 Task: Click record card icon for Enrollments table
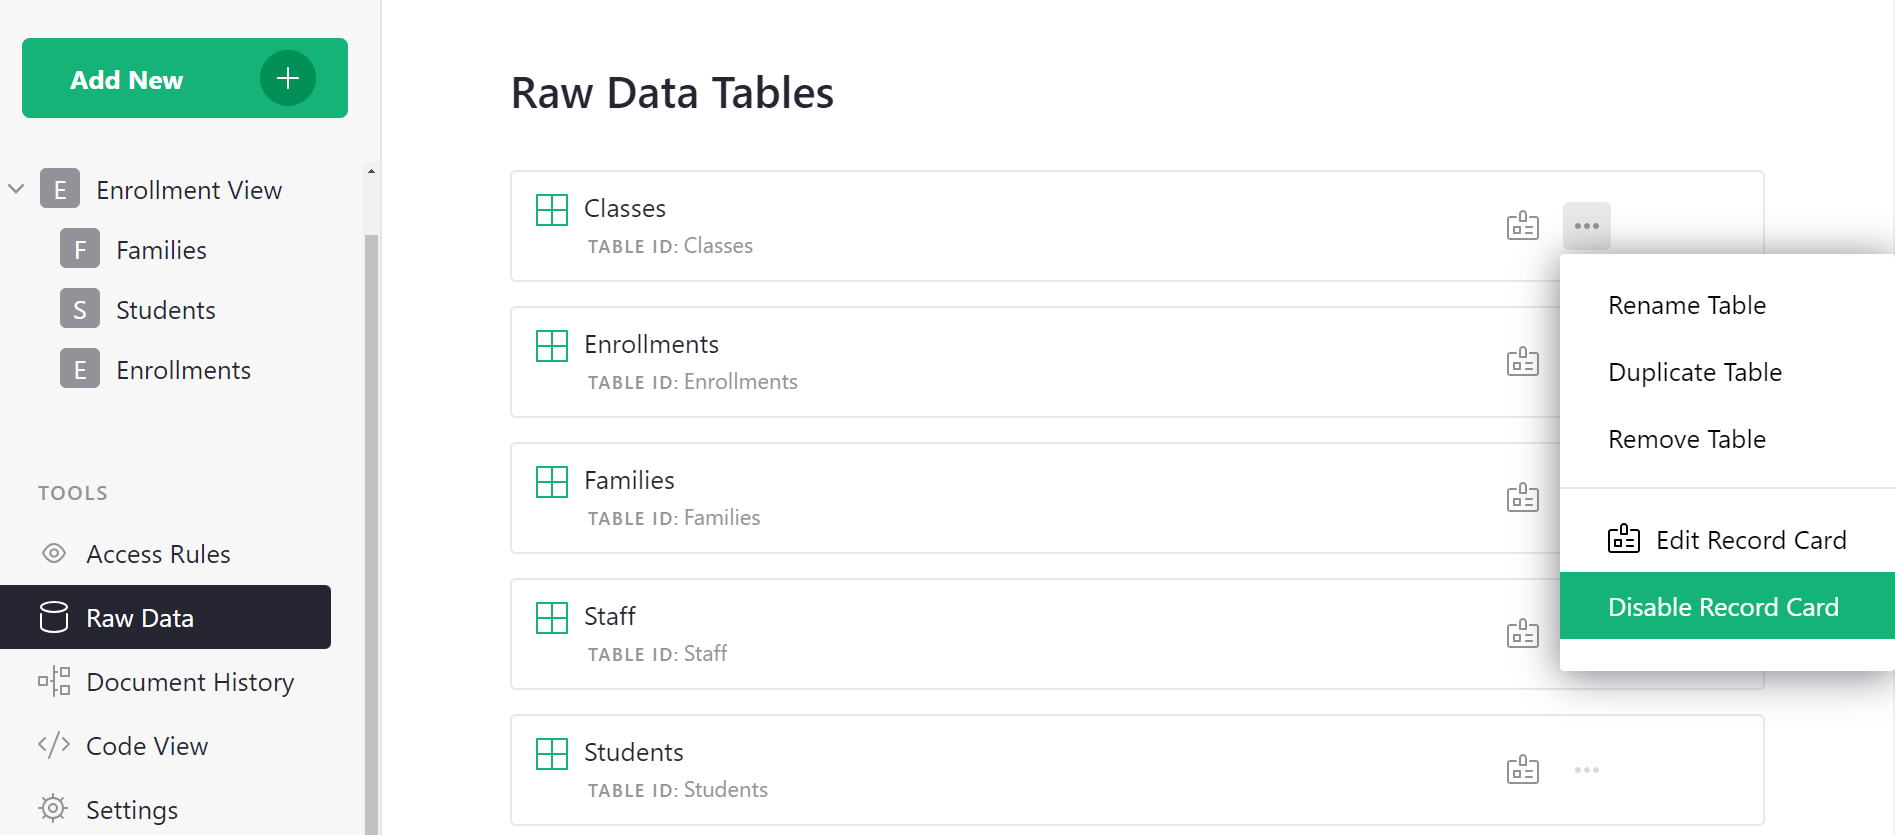coord(1522,362)
